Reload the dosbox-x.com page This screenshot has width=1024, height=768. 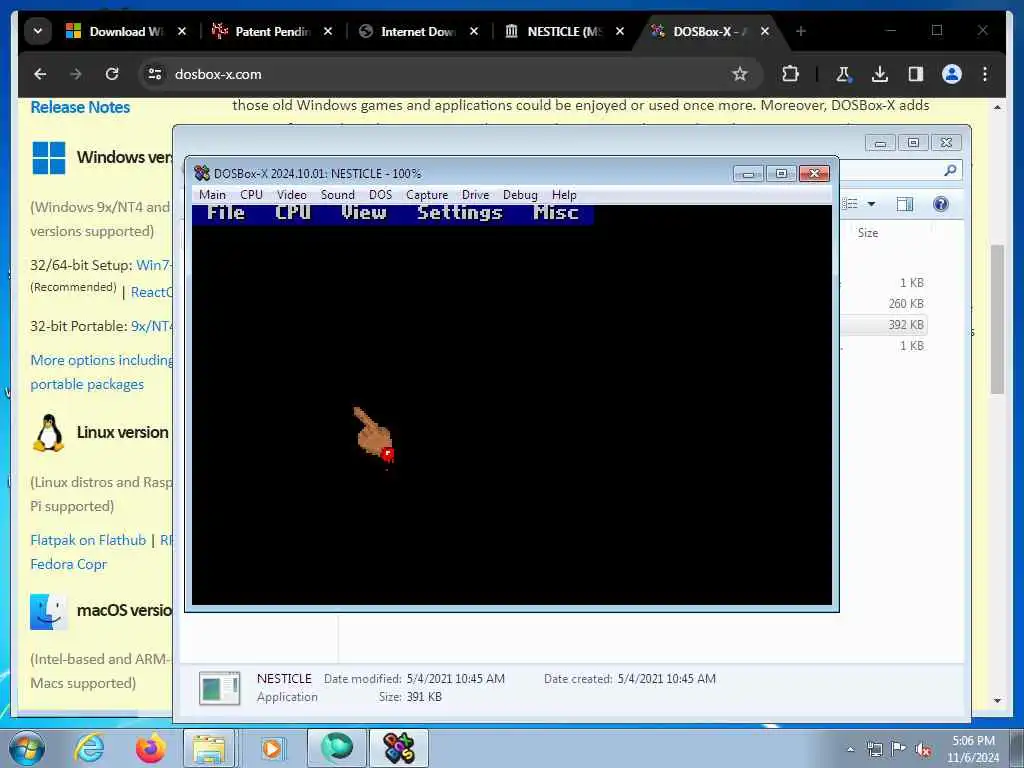[x=112, y=74]
